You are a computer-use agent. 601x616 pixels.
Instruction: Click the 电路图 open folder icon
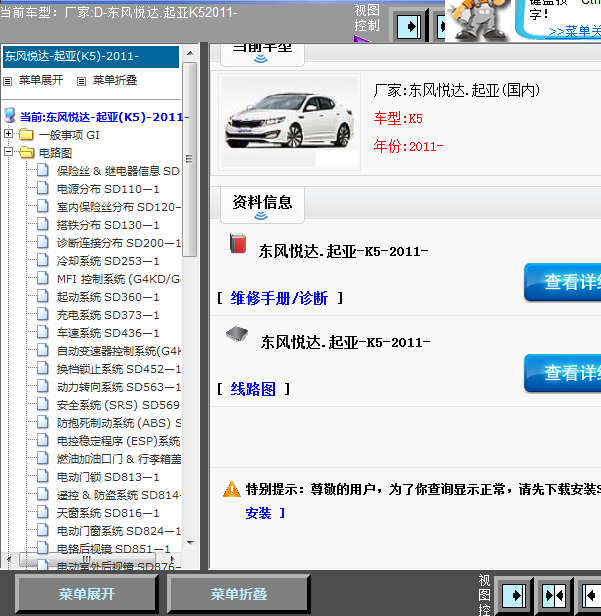pos(26,152)
